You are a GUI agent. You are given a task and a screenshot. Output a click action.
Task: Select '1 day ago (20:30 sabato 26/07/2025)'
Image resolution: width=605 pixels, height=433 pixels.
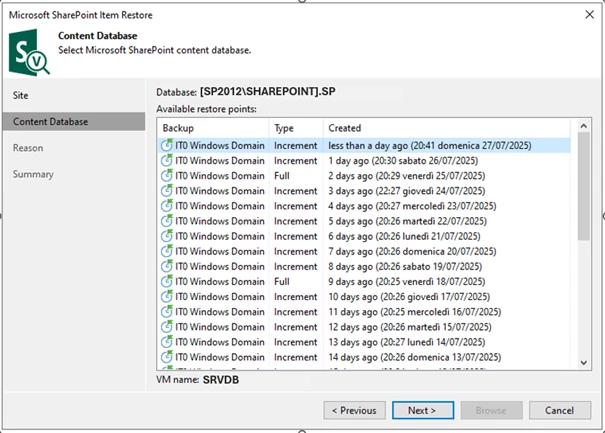(403, 161)
